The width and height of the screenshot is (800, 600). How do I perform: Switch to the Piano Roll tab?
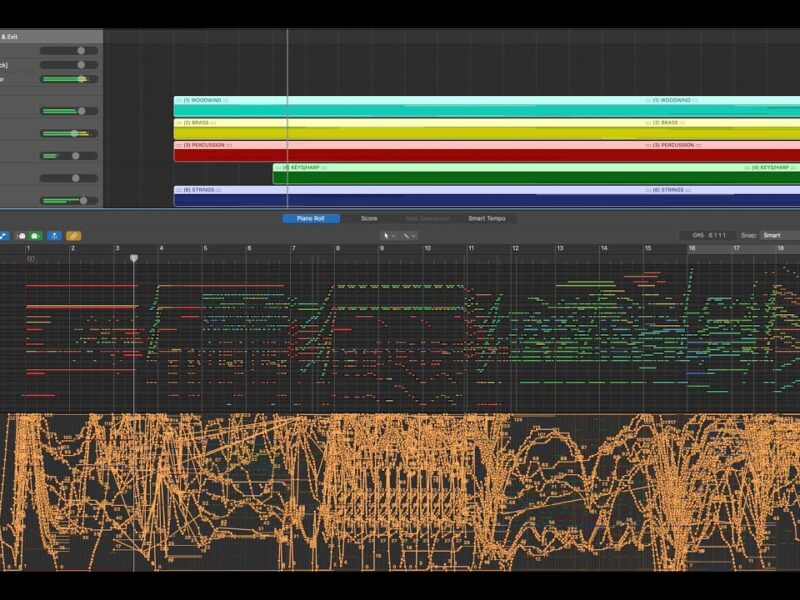(311, 218)
